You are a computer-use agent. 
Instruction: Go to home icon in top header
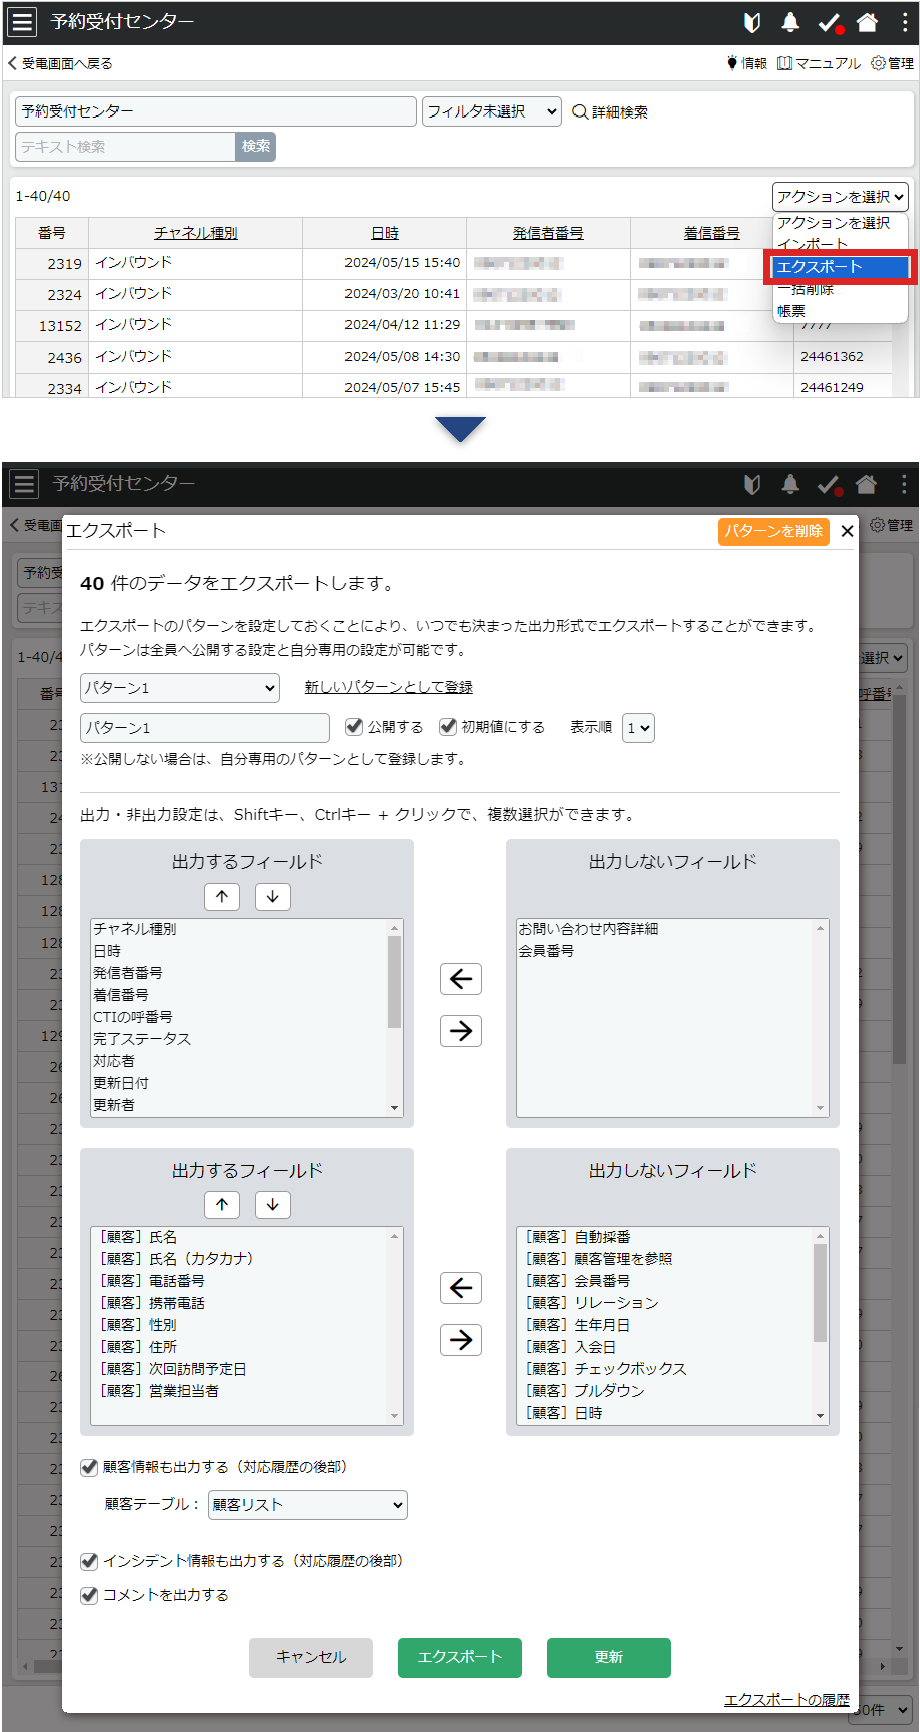coord(868,22)
